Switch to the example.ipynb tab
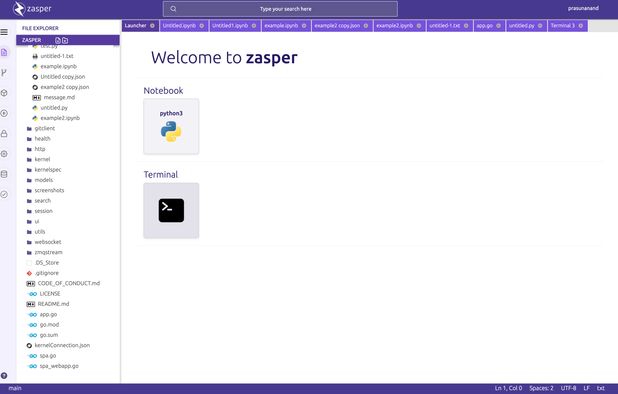The image size is (618, 394). 281,26
